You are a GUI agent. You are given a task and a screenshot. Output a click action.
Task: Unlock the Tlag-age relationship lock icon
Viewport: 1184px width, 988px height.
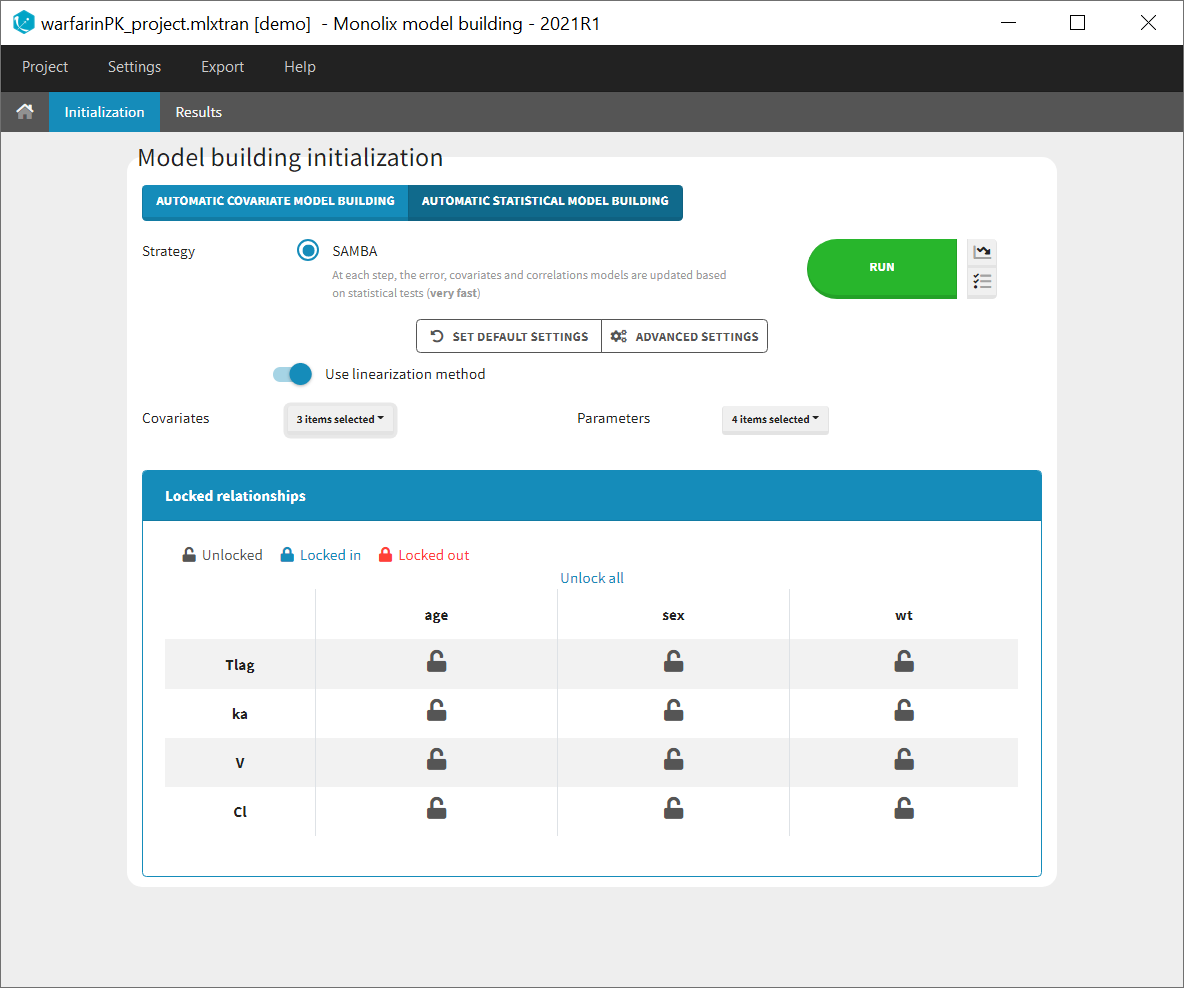436,661
